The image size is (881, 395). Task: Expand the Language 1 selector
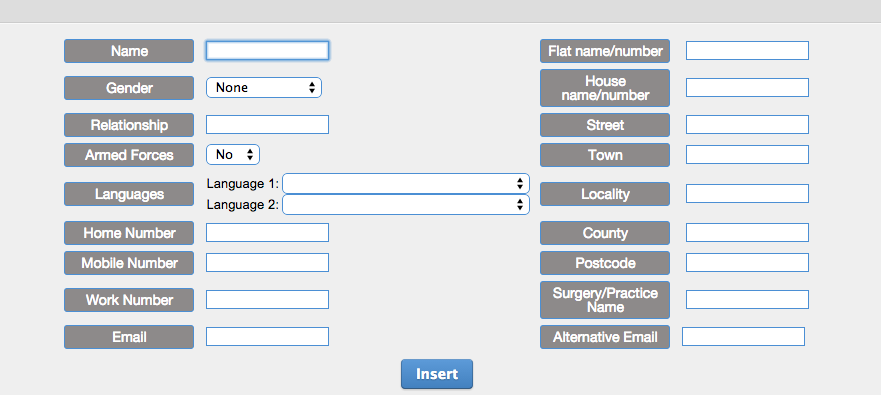coord(406,183)
